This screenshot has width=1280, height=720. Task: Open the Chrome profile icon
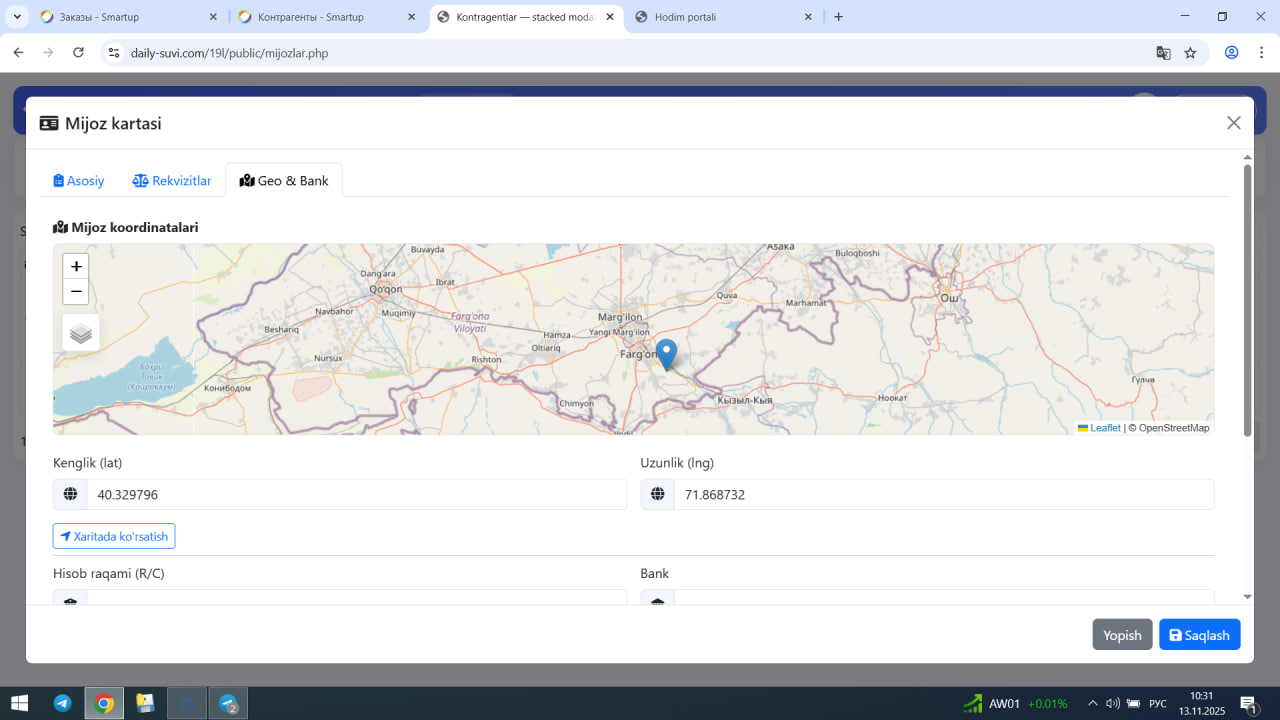[1231, 53]
